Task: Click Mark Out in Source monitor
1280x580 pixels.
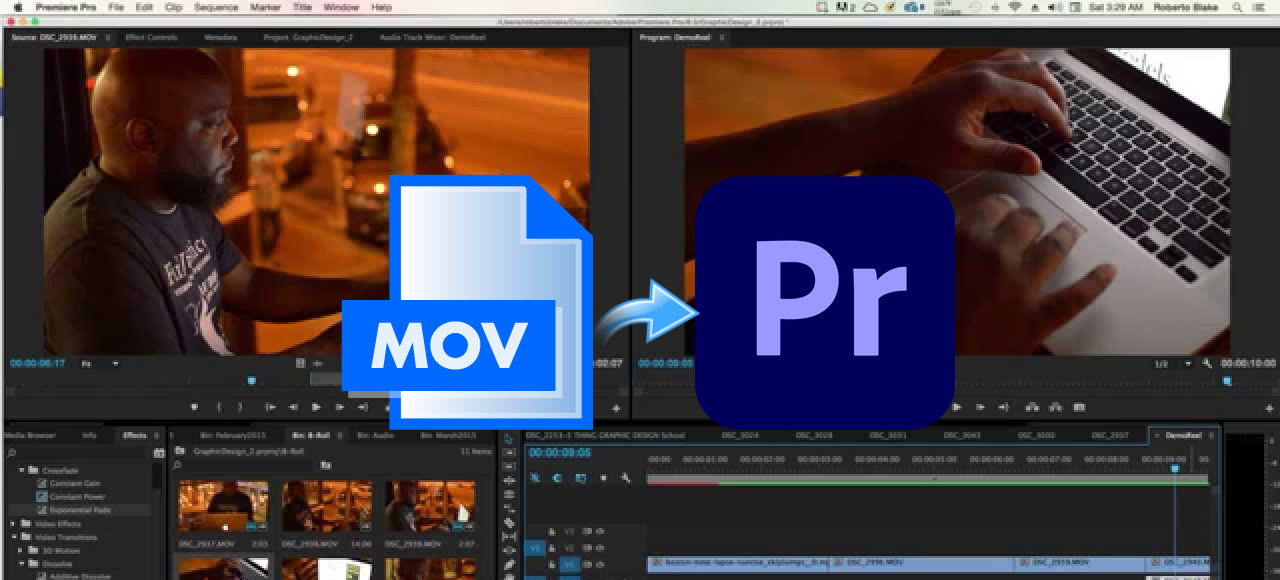Action: 240,407
